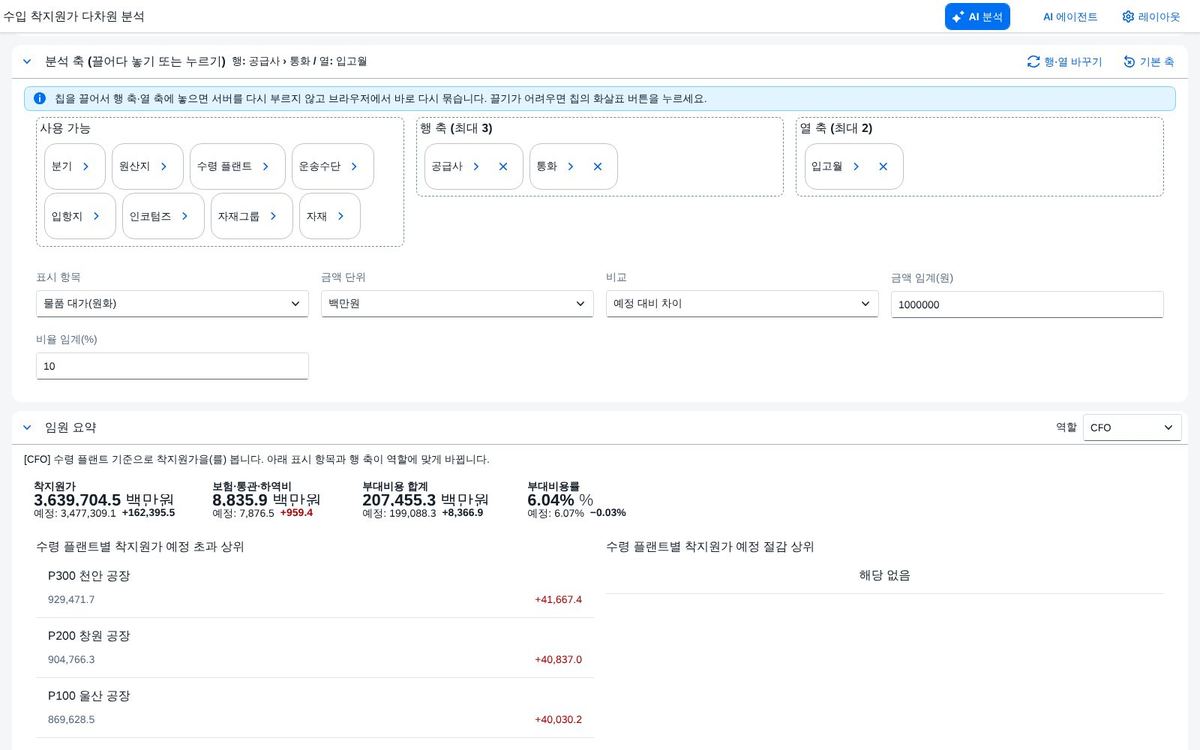
Task: Click the +40,837.0 variance value
Action: pos(558,660)
